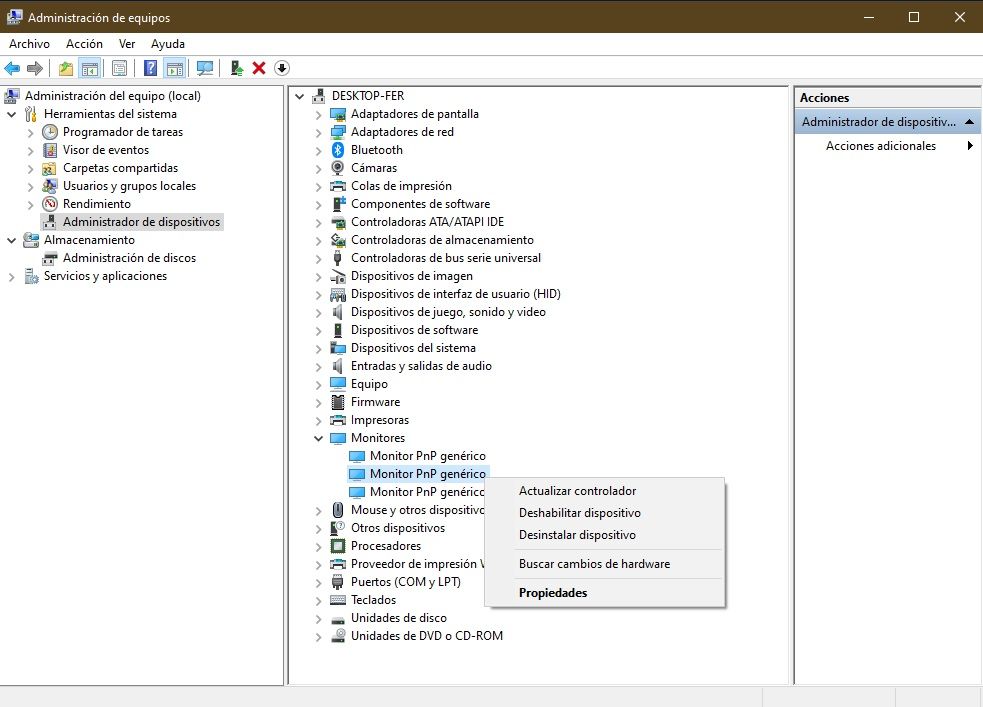Click the Firmware category icon
Screen dimensions: 983x707
(338, 402)
